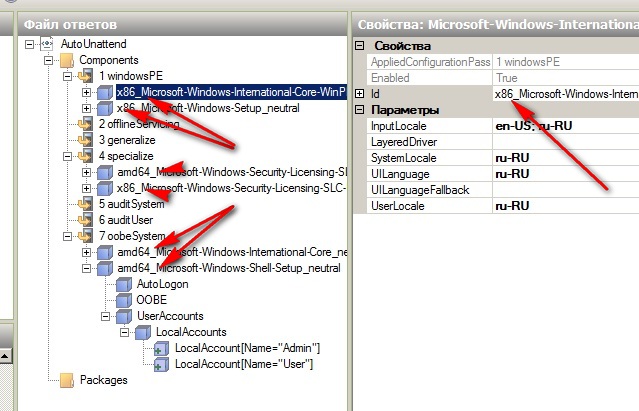Select the AutoLogon node
The height and width of the screenshot is (411, 639).
tap(163, 284)
